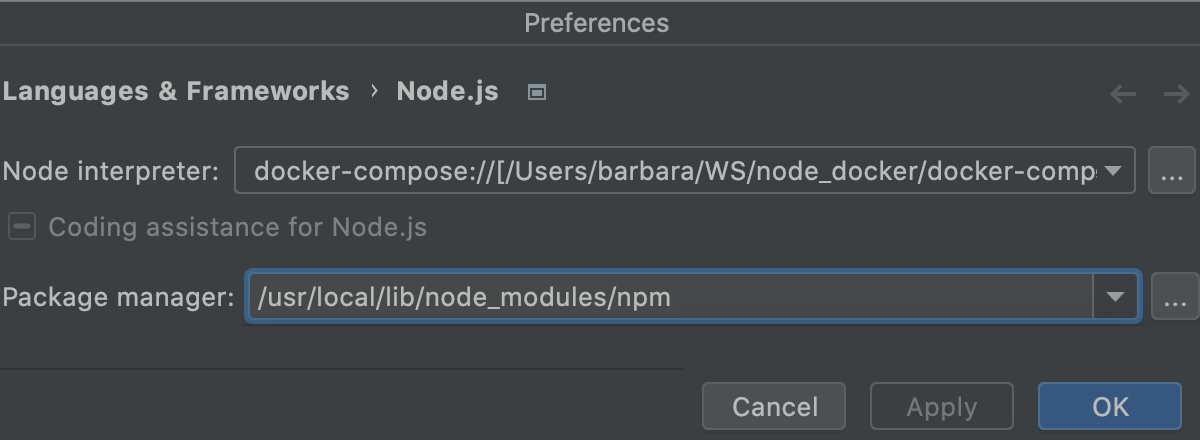Select the docker-compose Node interpreter combo box
The height and width of the screenshot is (440, 1200).
670,171
